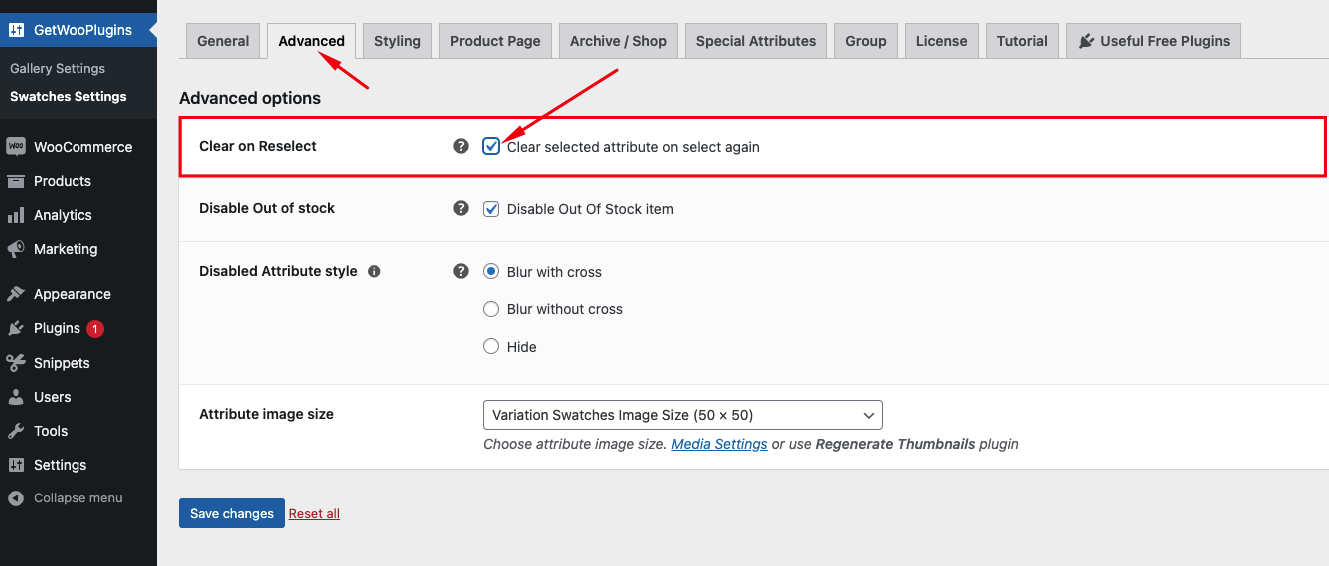Click the Marketing megaphone icon
This screenshot has height=566, width=1329.
click(16, 249)
